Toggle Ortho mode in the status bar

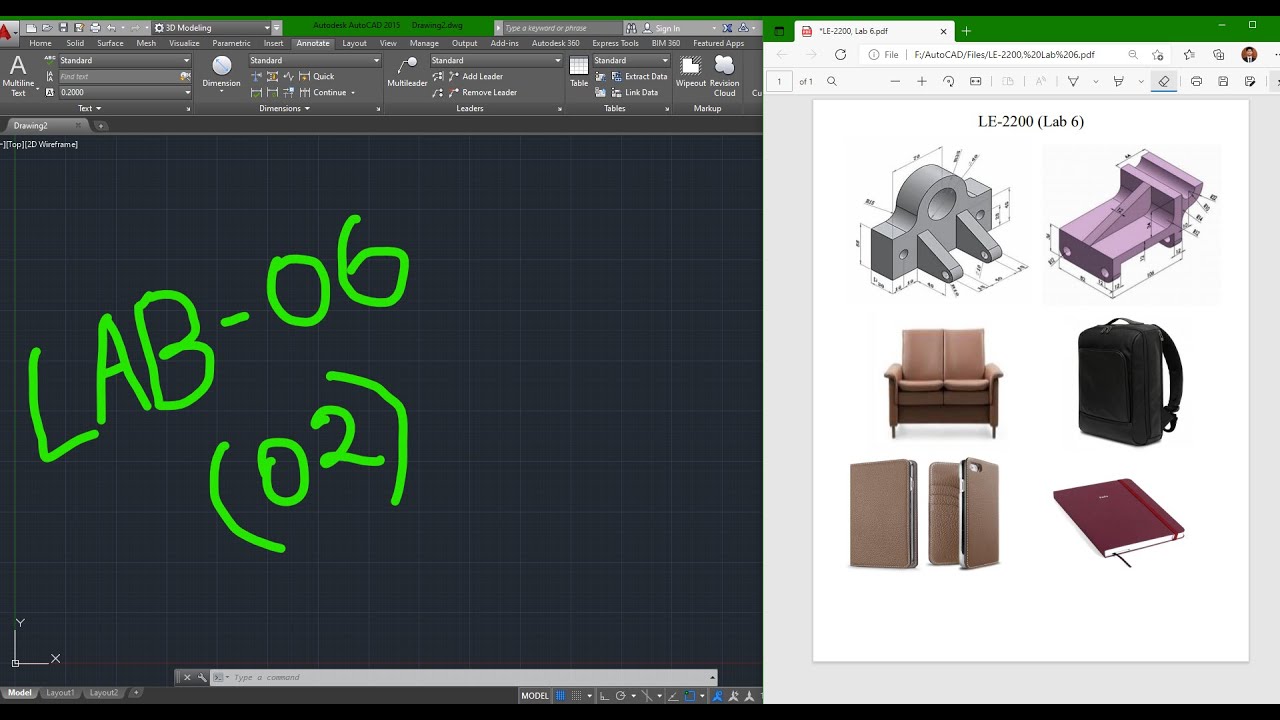point(604,695)
